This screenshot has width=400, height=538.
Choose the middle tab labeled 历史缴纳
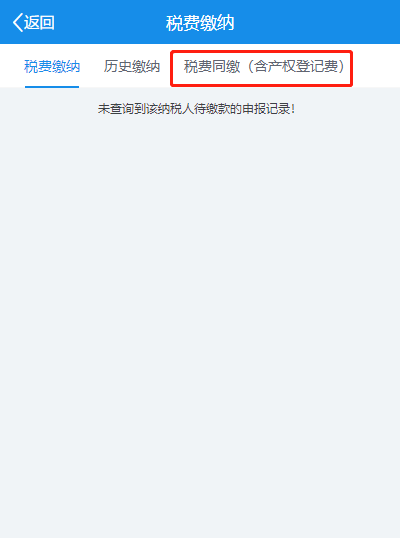click(132, 67)
